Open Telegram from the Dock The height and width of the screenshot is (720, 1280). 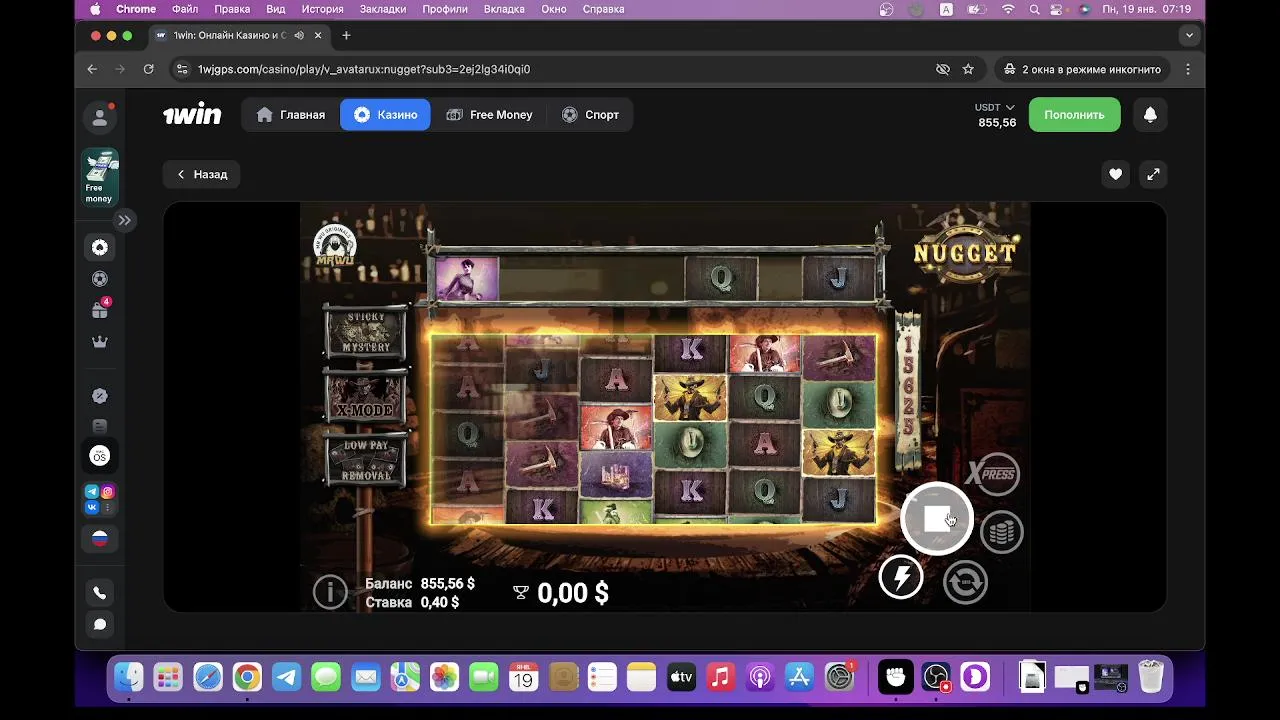287,677
